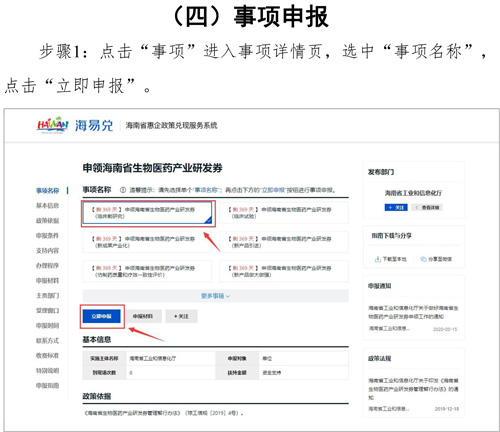Screen dimensions: 500x432
Task: Click the 申报材料 button
Action: pos(143,316)
